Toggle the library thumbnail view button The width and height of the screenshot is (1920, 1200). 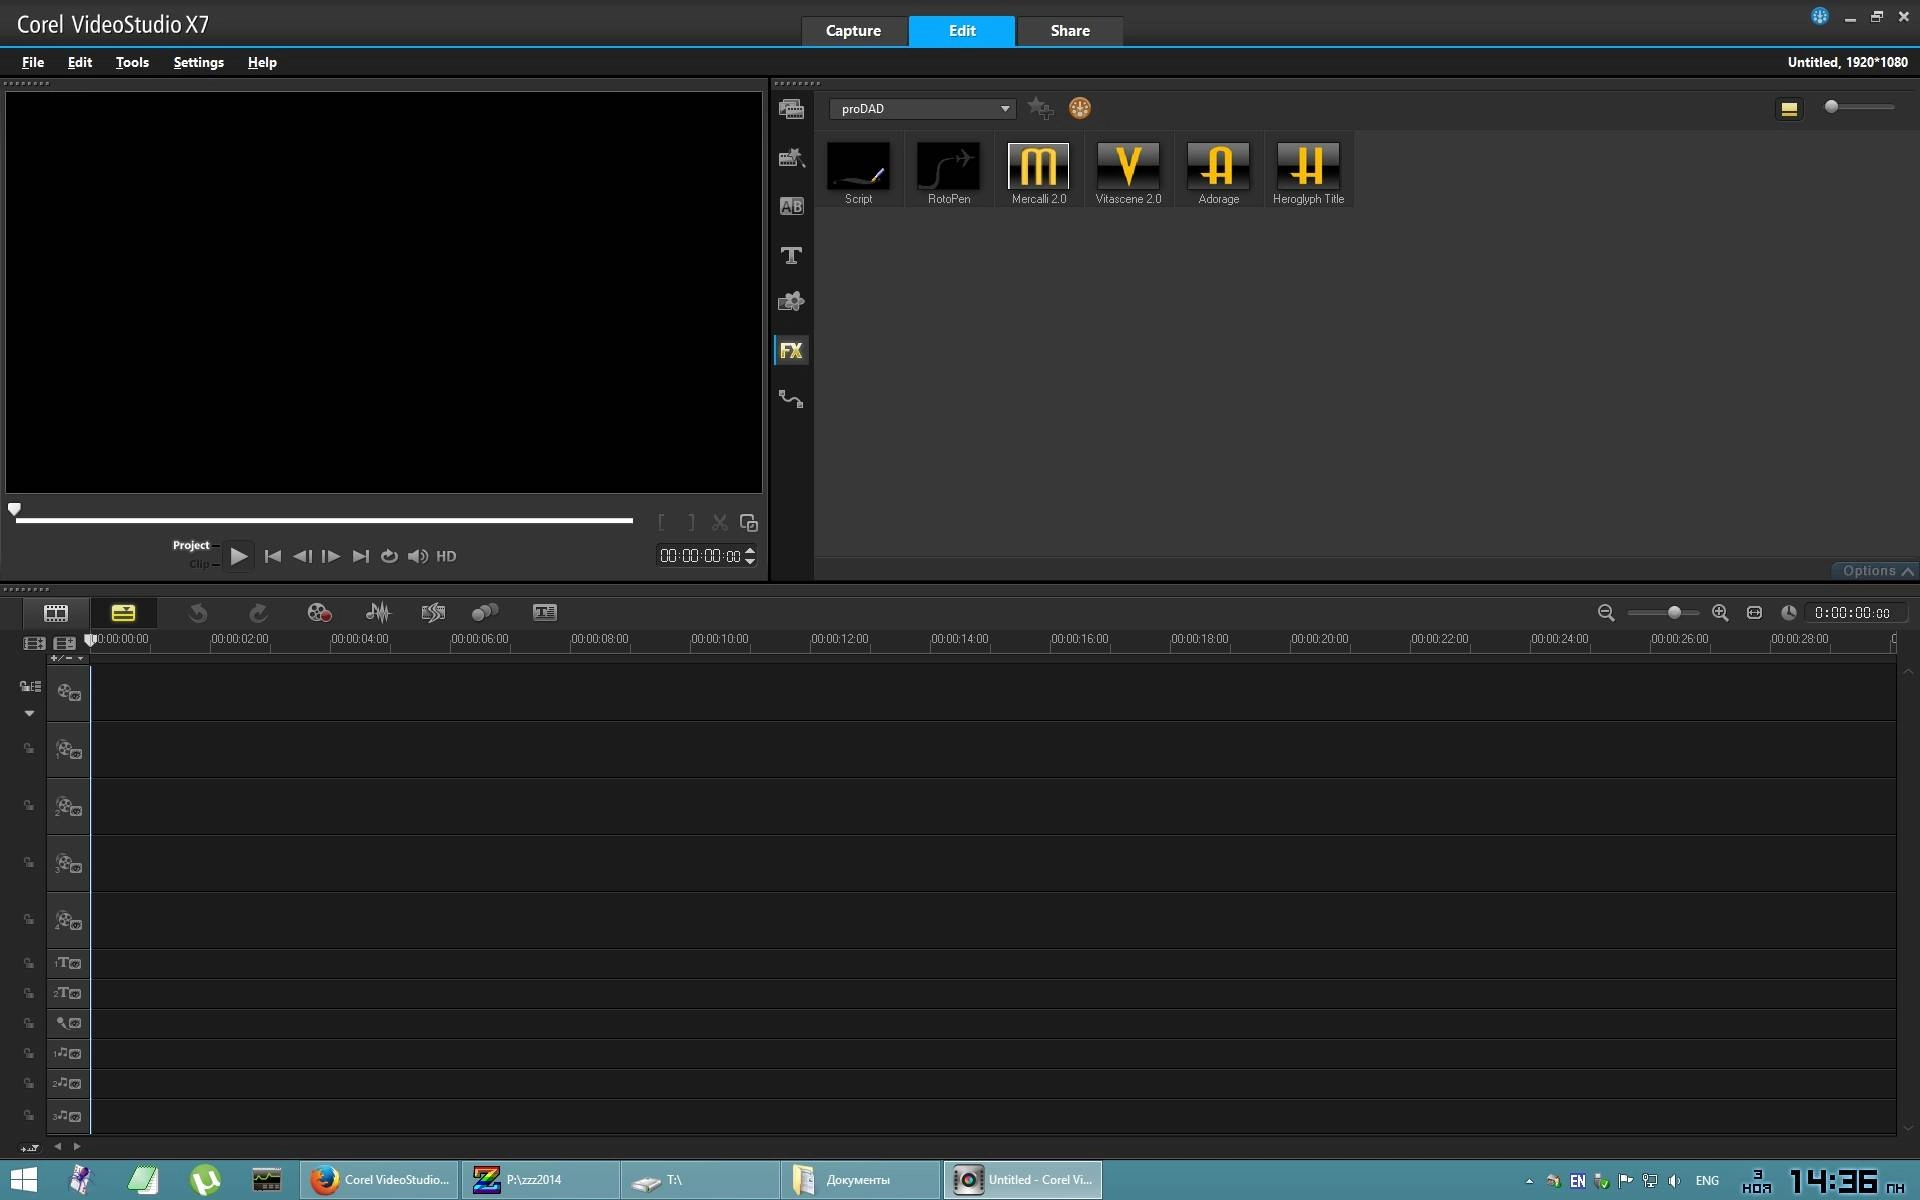point(1789,108)
